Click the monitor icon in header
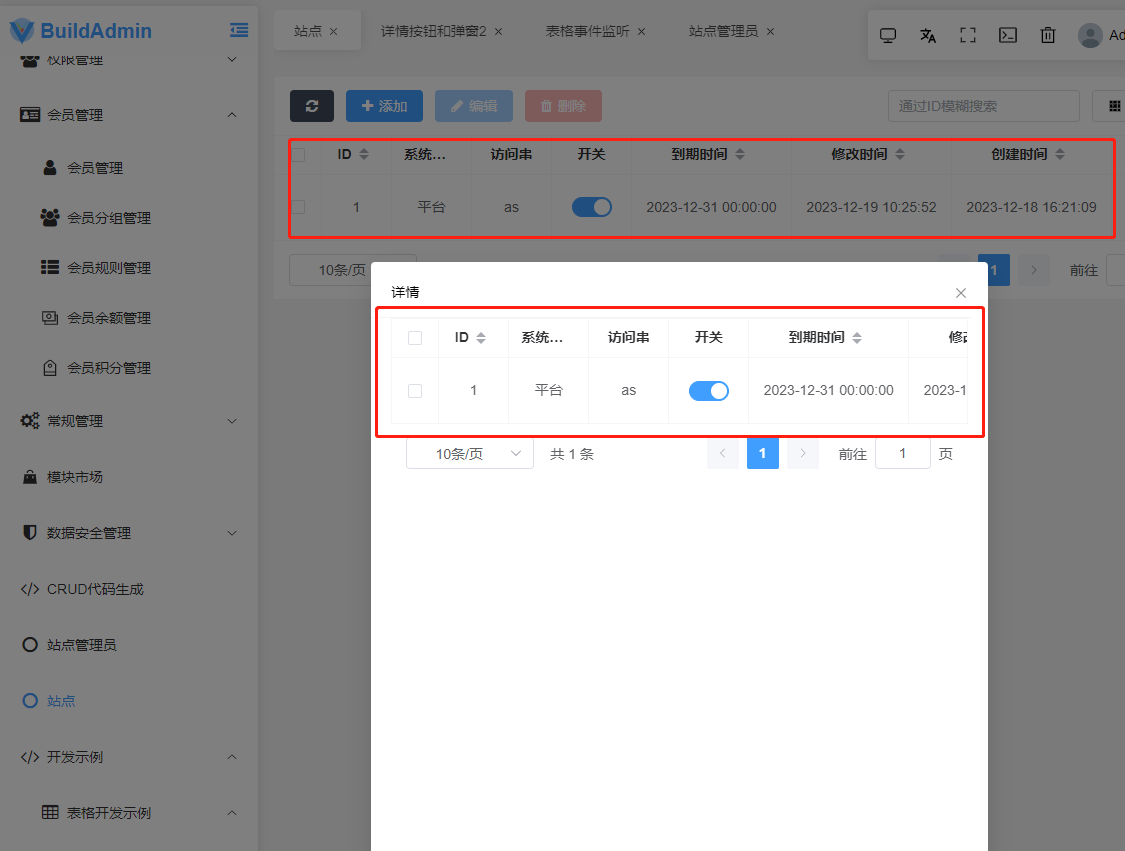The height and width of the screenshot is (851, 1125). (888, 35)
